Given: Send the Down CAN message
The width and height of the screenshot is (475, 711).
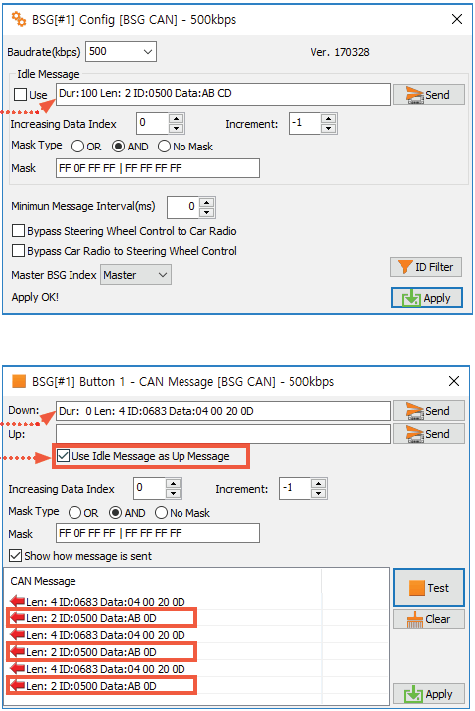Looking at the screenshot, I should (x=428, y=411).
